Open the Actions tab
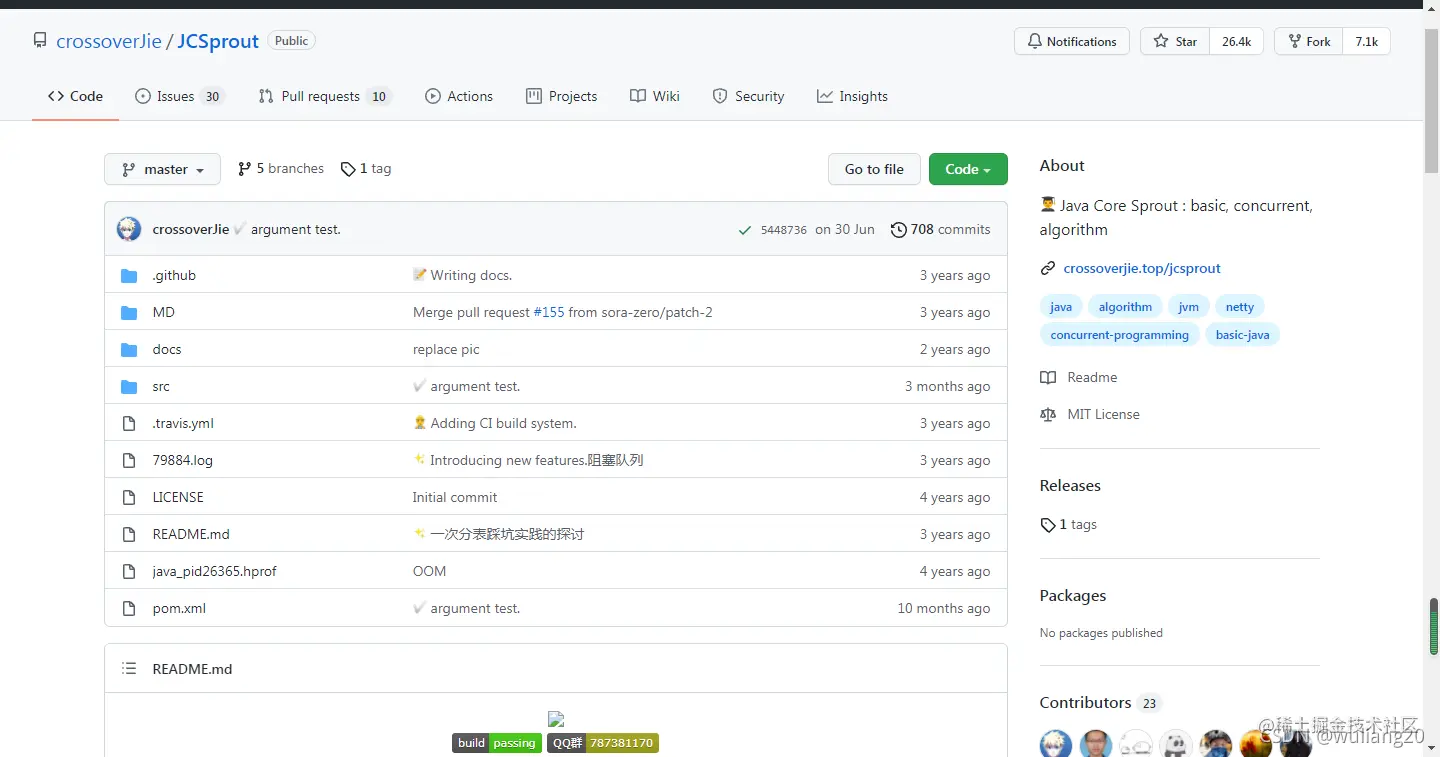This screenshot has height=757, width=1440. [459, 96]
